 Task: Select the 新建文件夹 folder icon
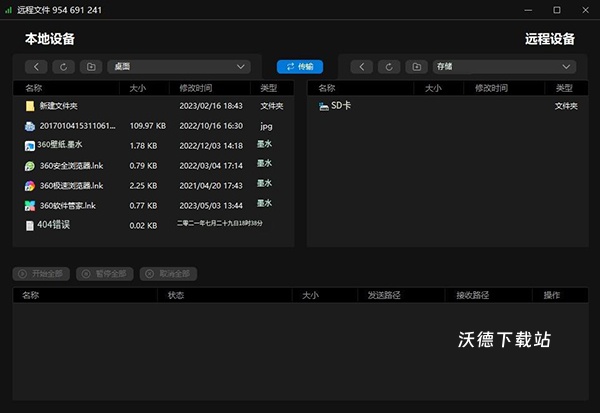point(30,106)
